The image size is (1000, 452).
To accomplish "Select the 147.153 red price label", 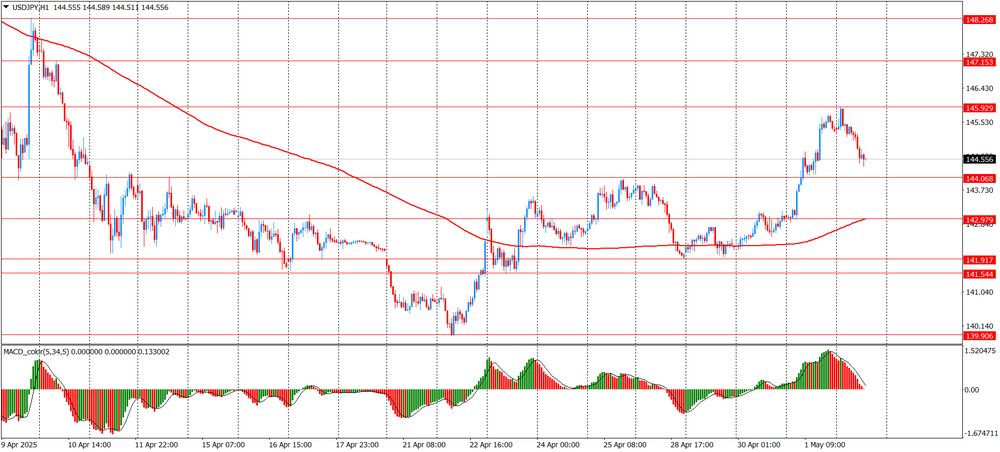I will (979, 62).
